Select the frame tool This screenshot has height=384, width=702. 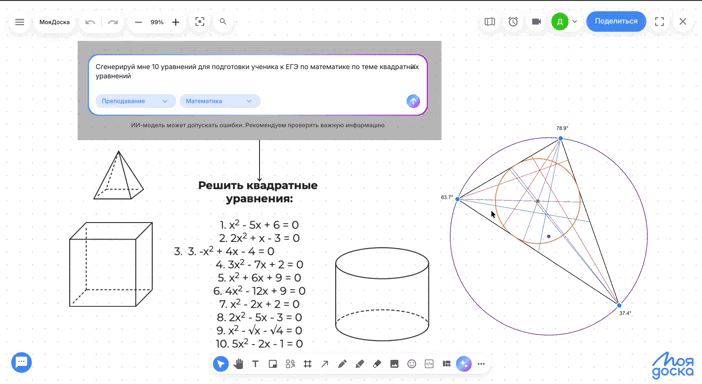tap(308, 364)
